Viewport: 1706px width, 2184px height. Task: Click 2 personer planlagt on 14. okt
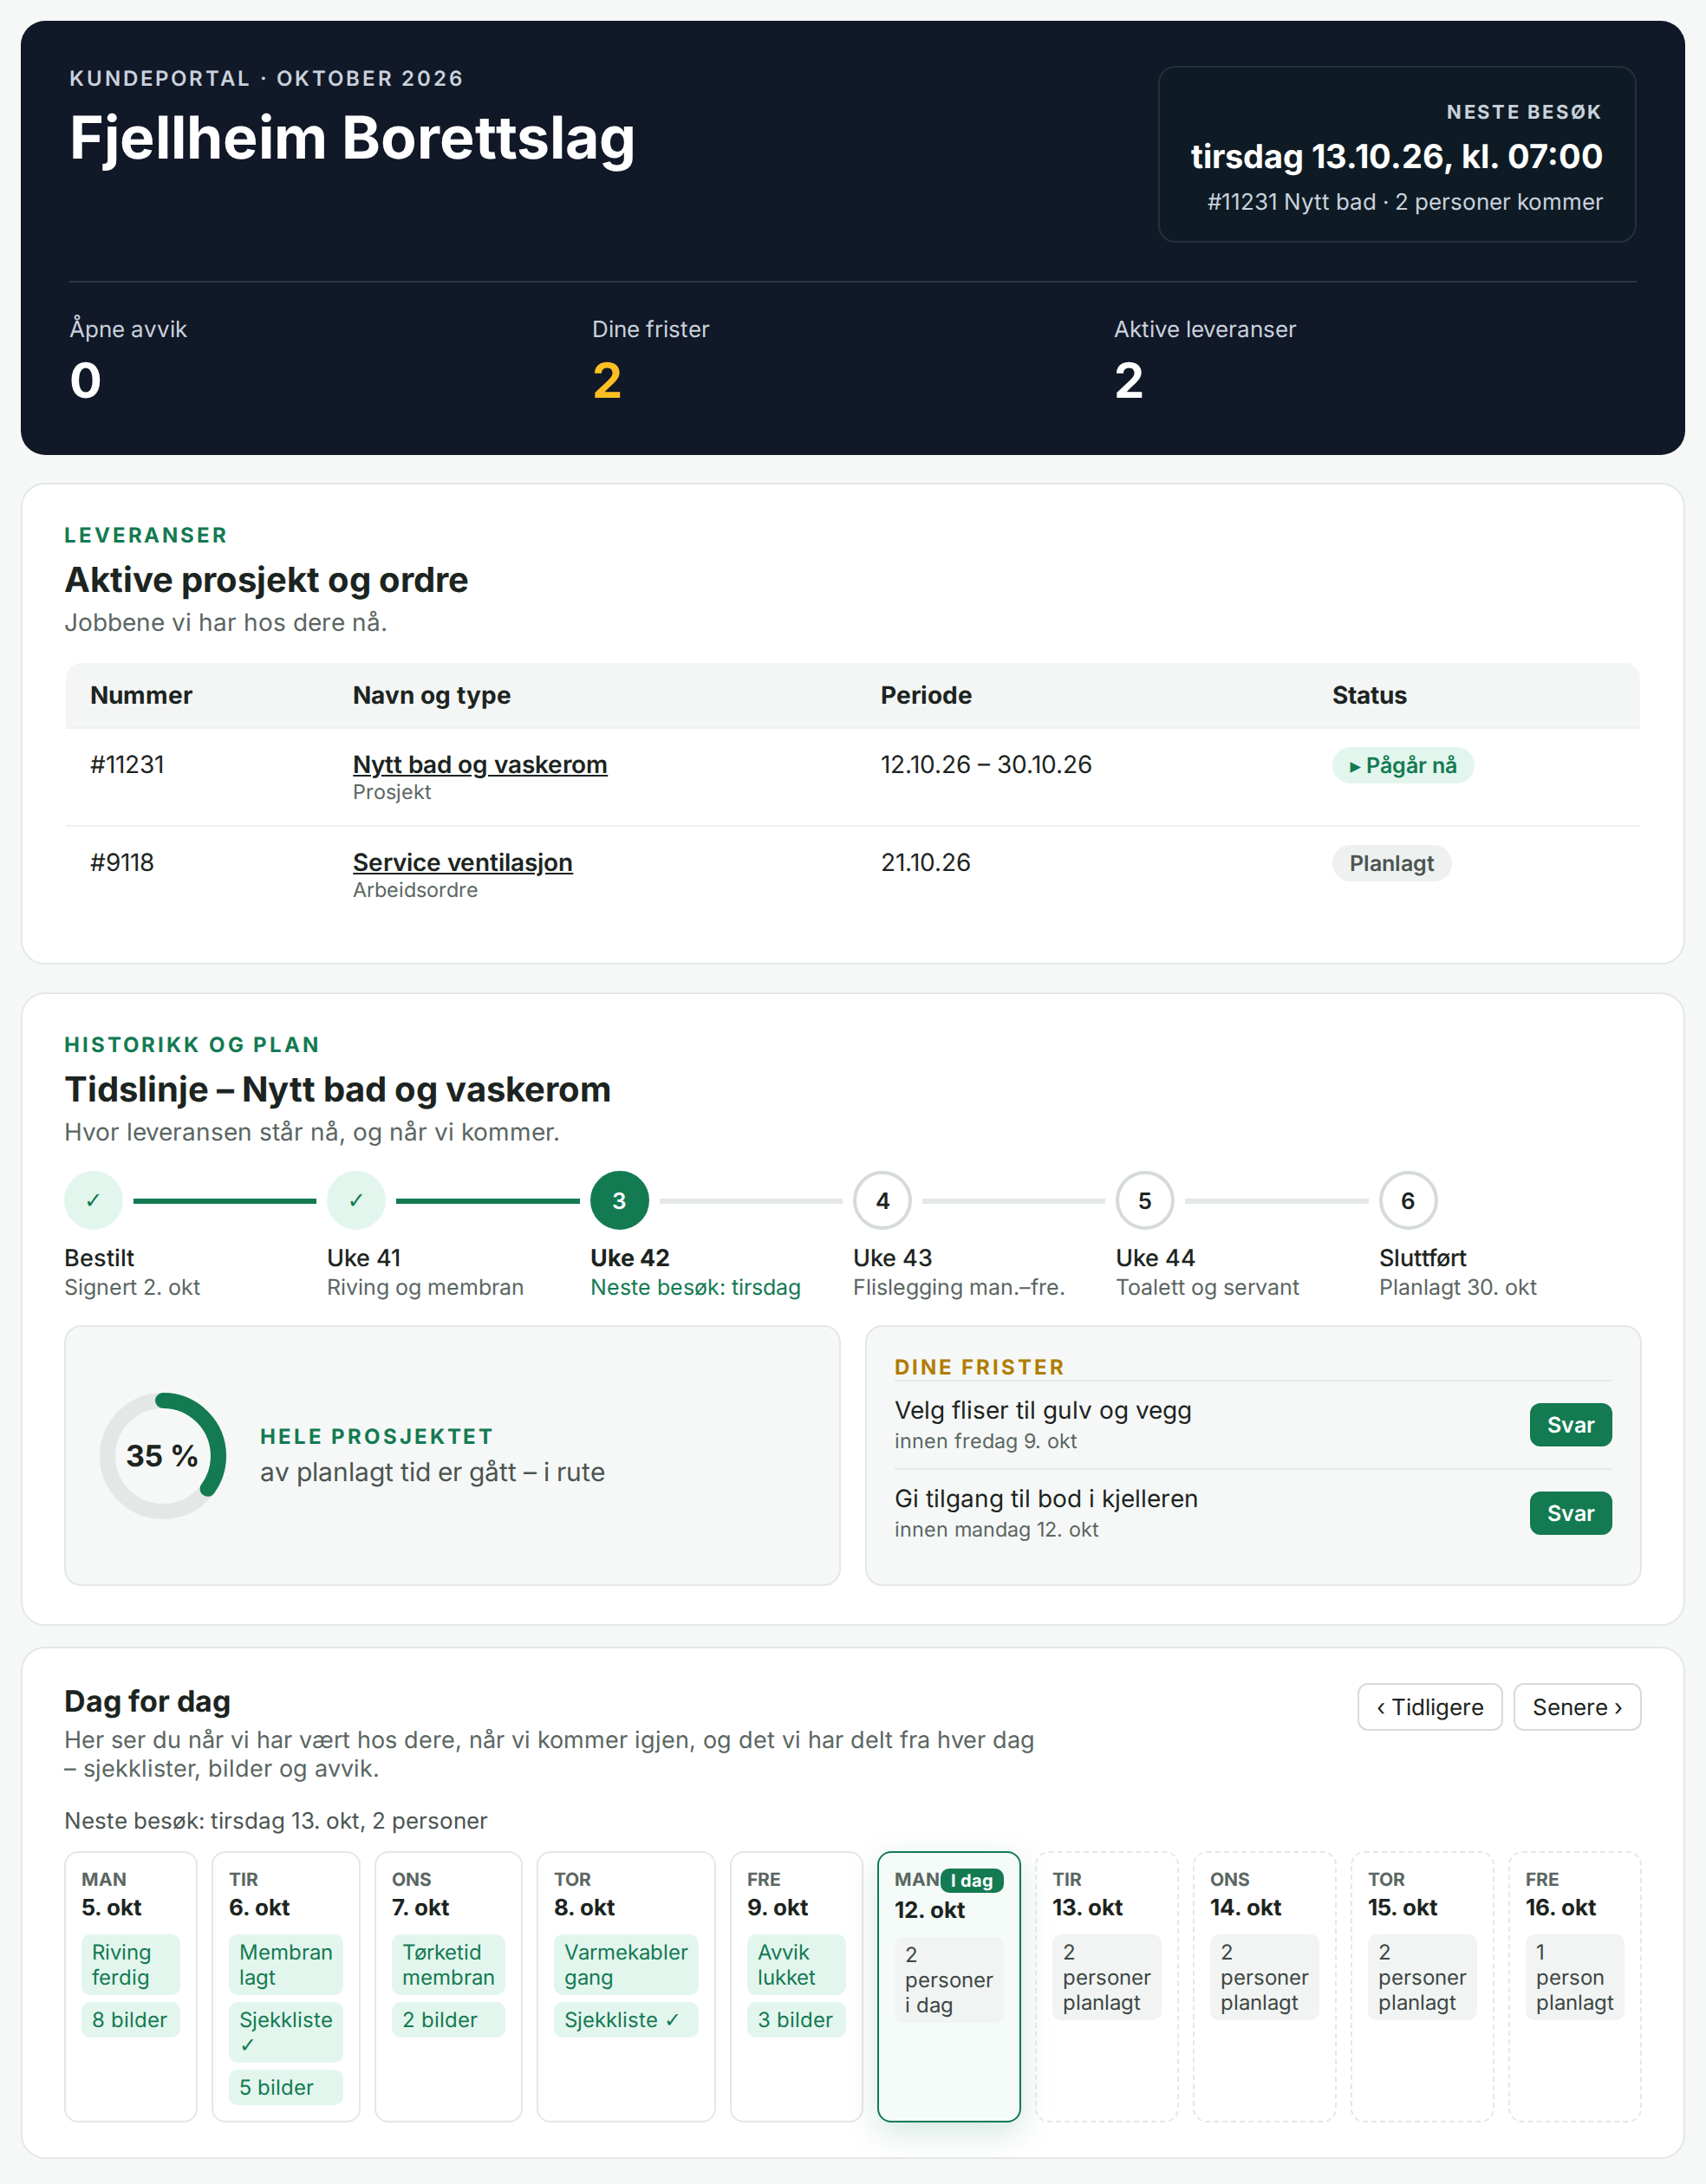click(1264, 1977)
